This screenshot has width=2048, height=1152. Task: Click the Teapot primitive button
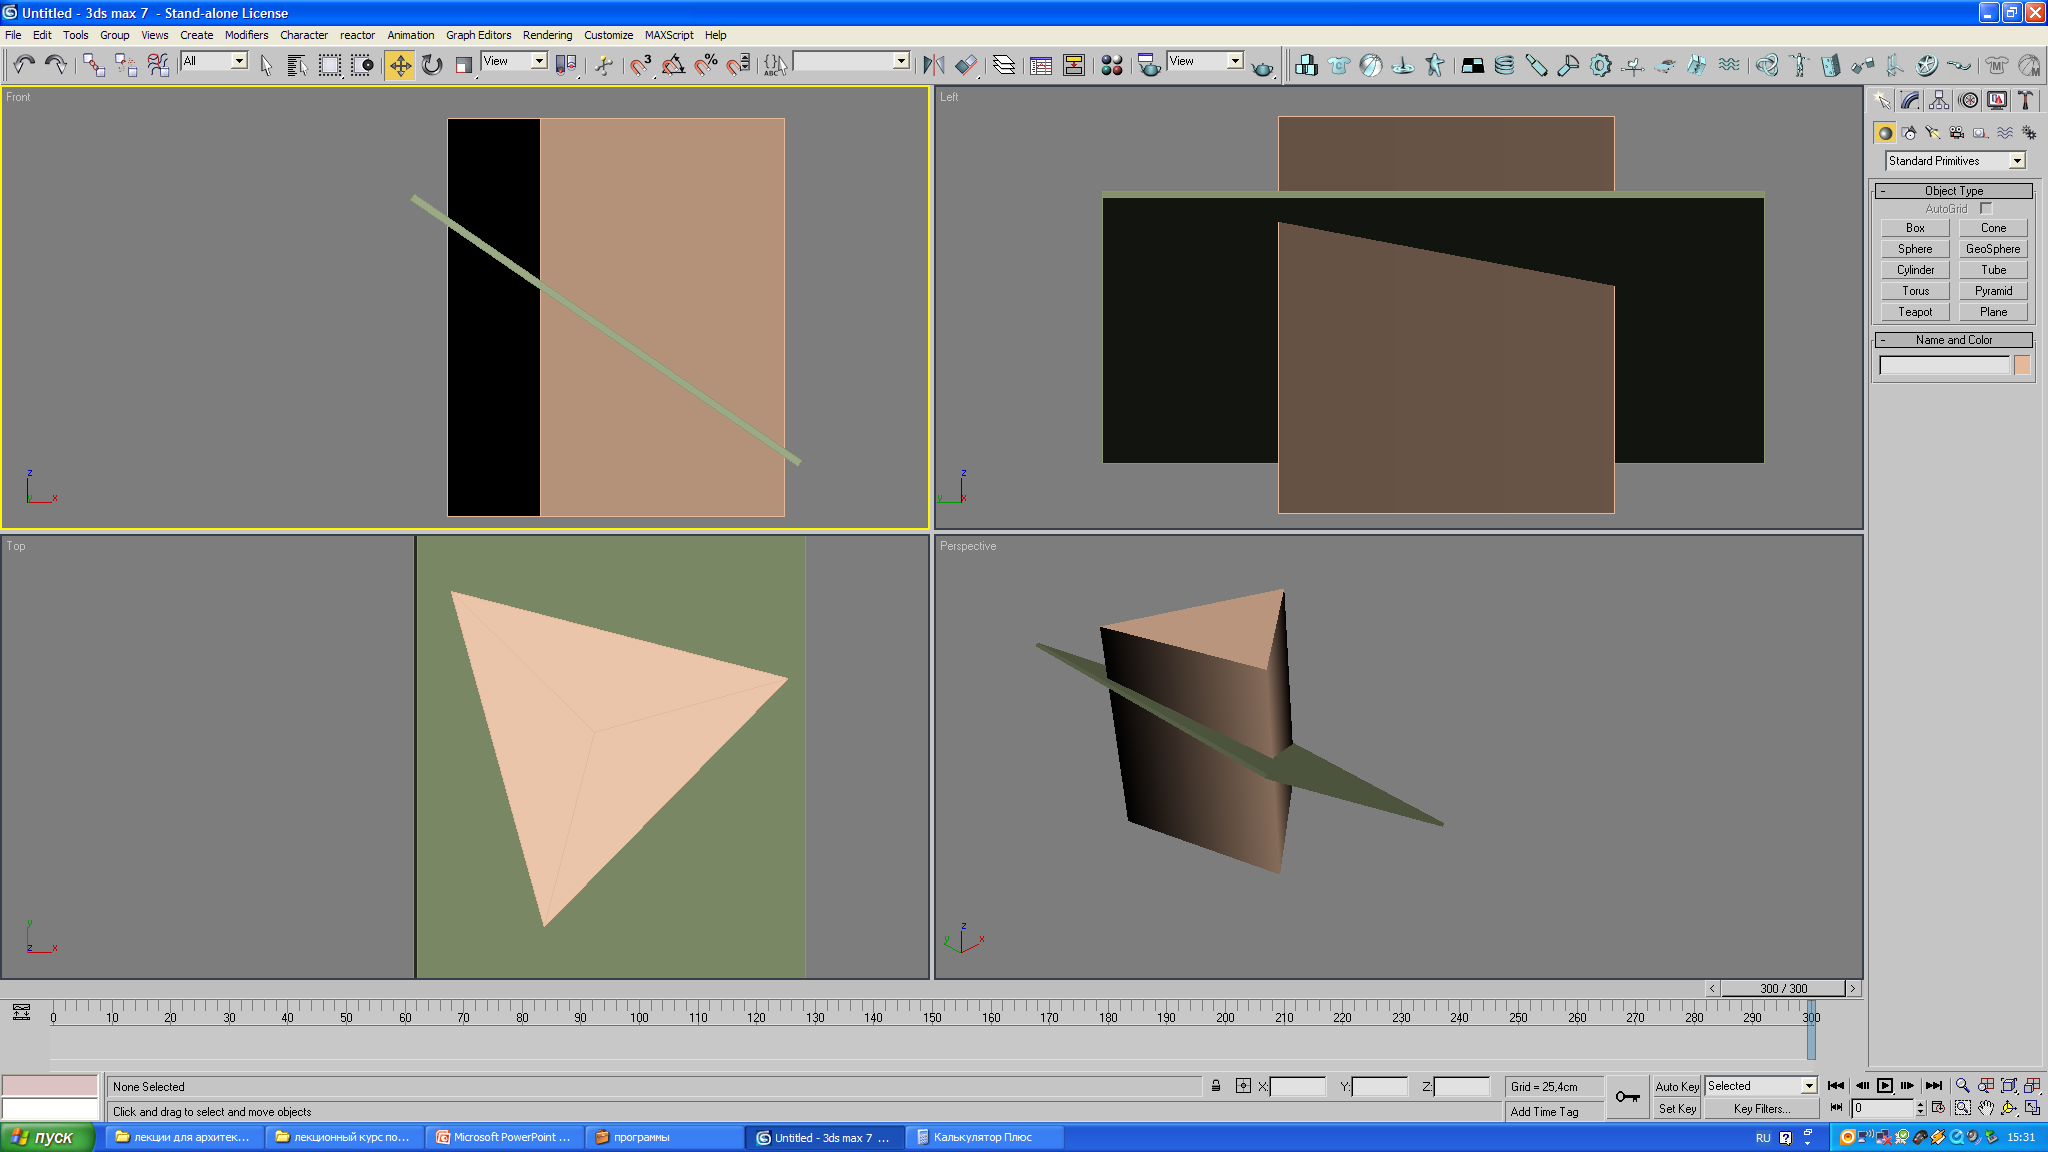pos(1915,312)
